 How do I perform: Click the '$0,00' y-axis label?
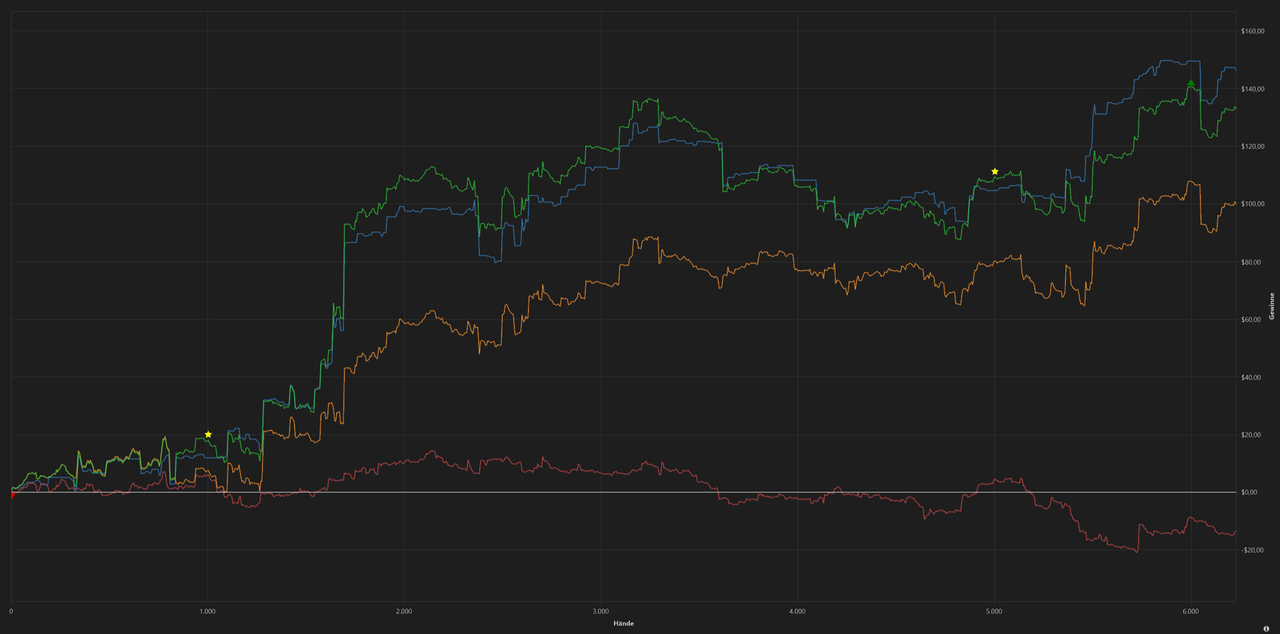[x=1249, y=492]
